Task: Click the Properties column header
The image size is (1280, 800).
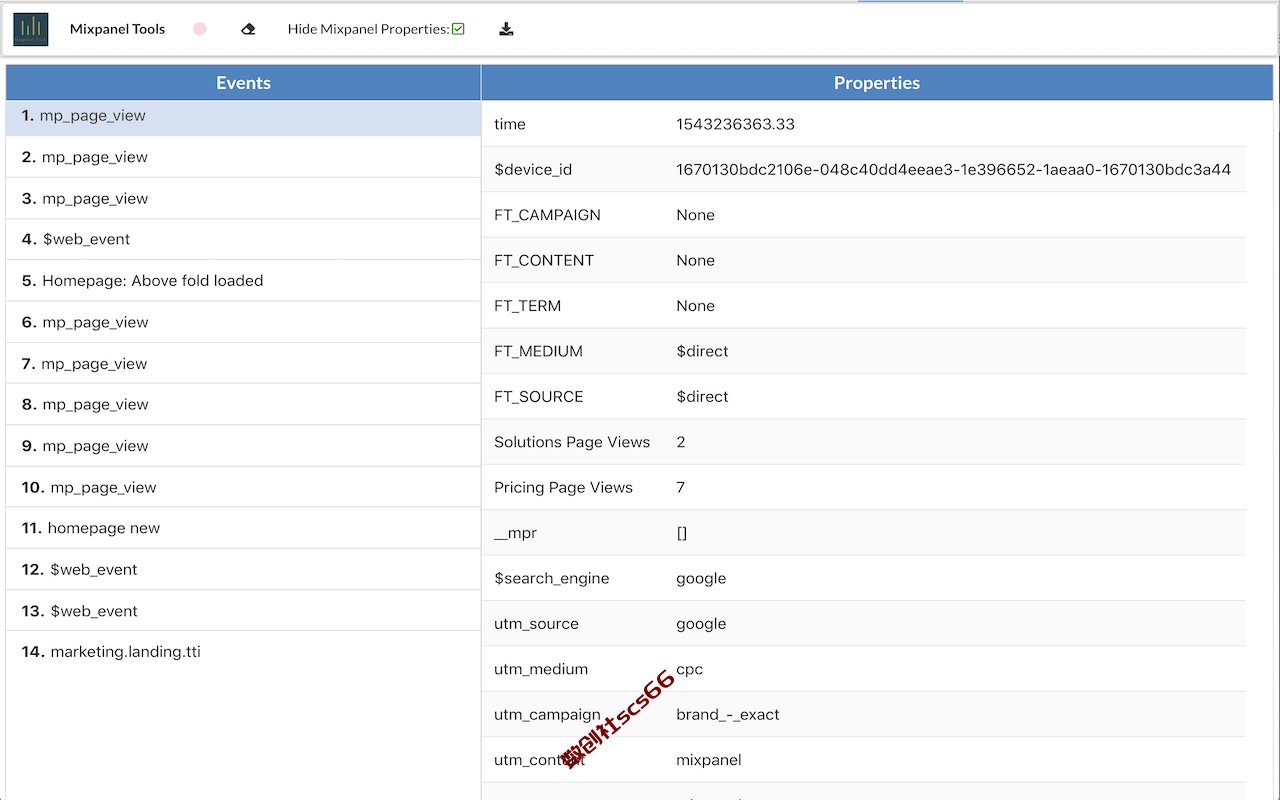Action: pyautogui.click(x=877, y=83)
